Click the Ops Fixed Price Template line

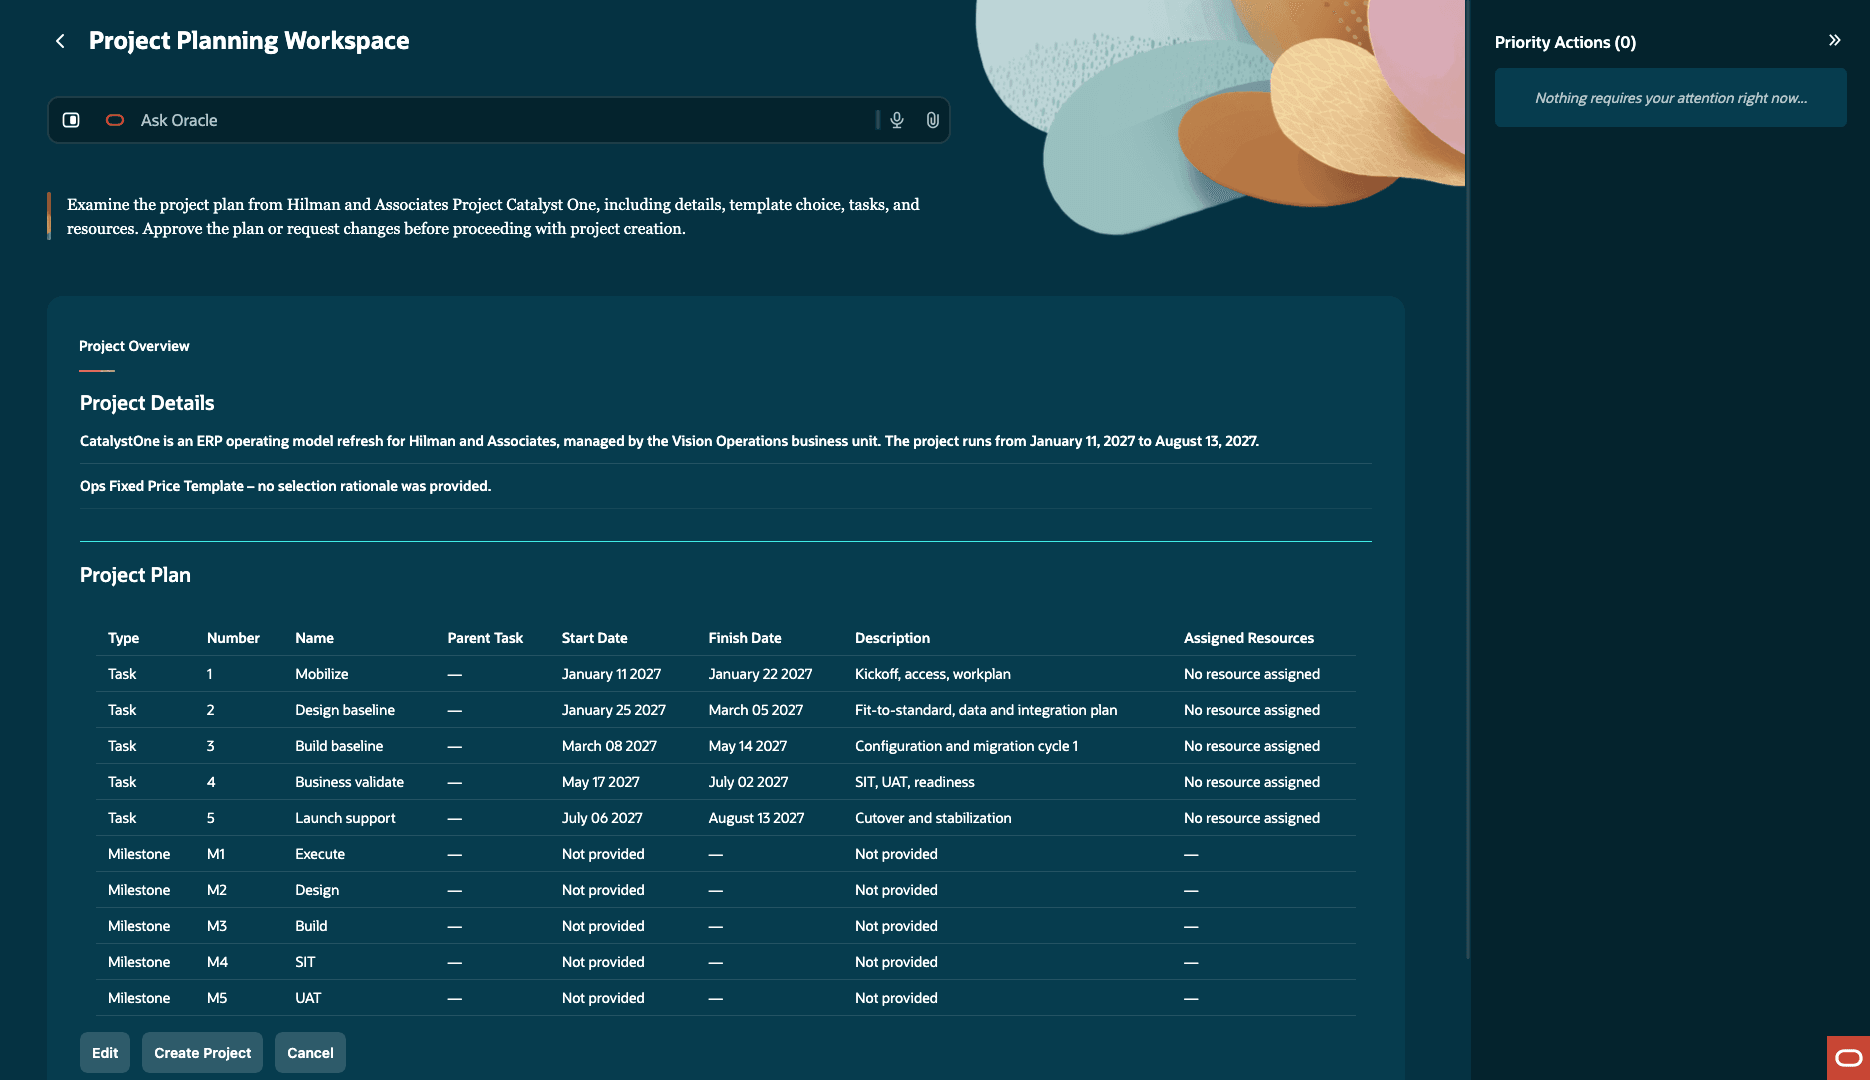pyautogui.click(x=285, y=486)
